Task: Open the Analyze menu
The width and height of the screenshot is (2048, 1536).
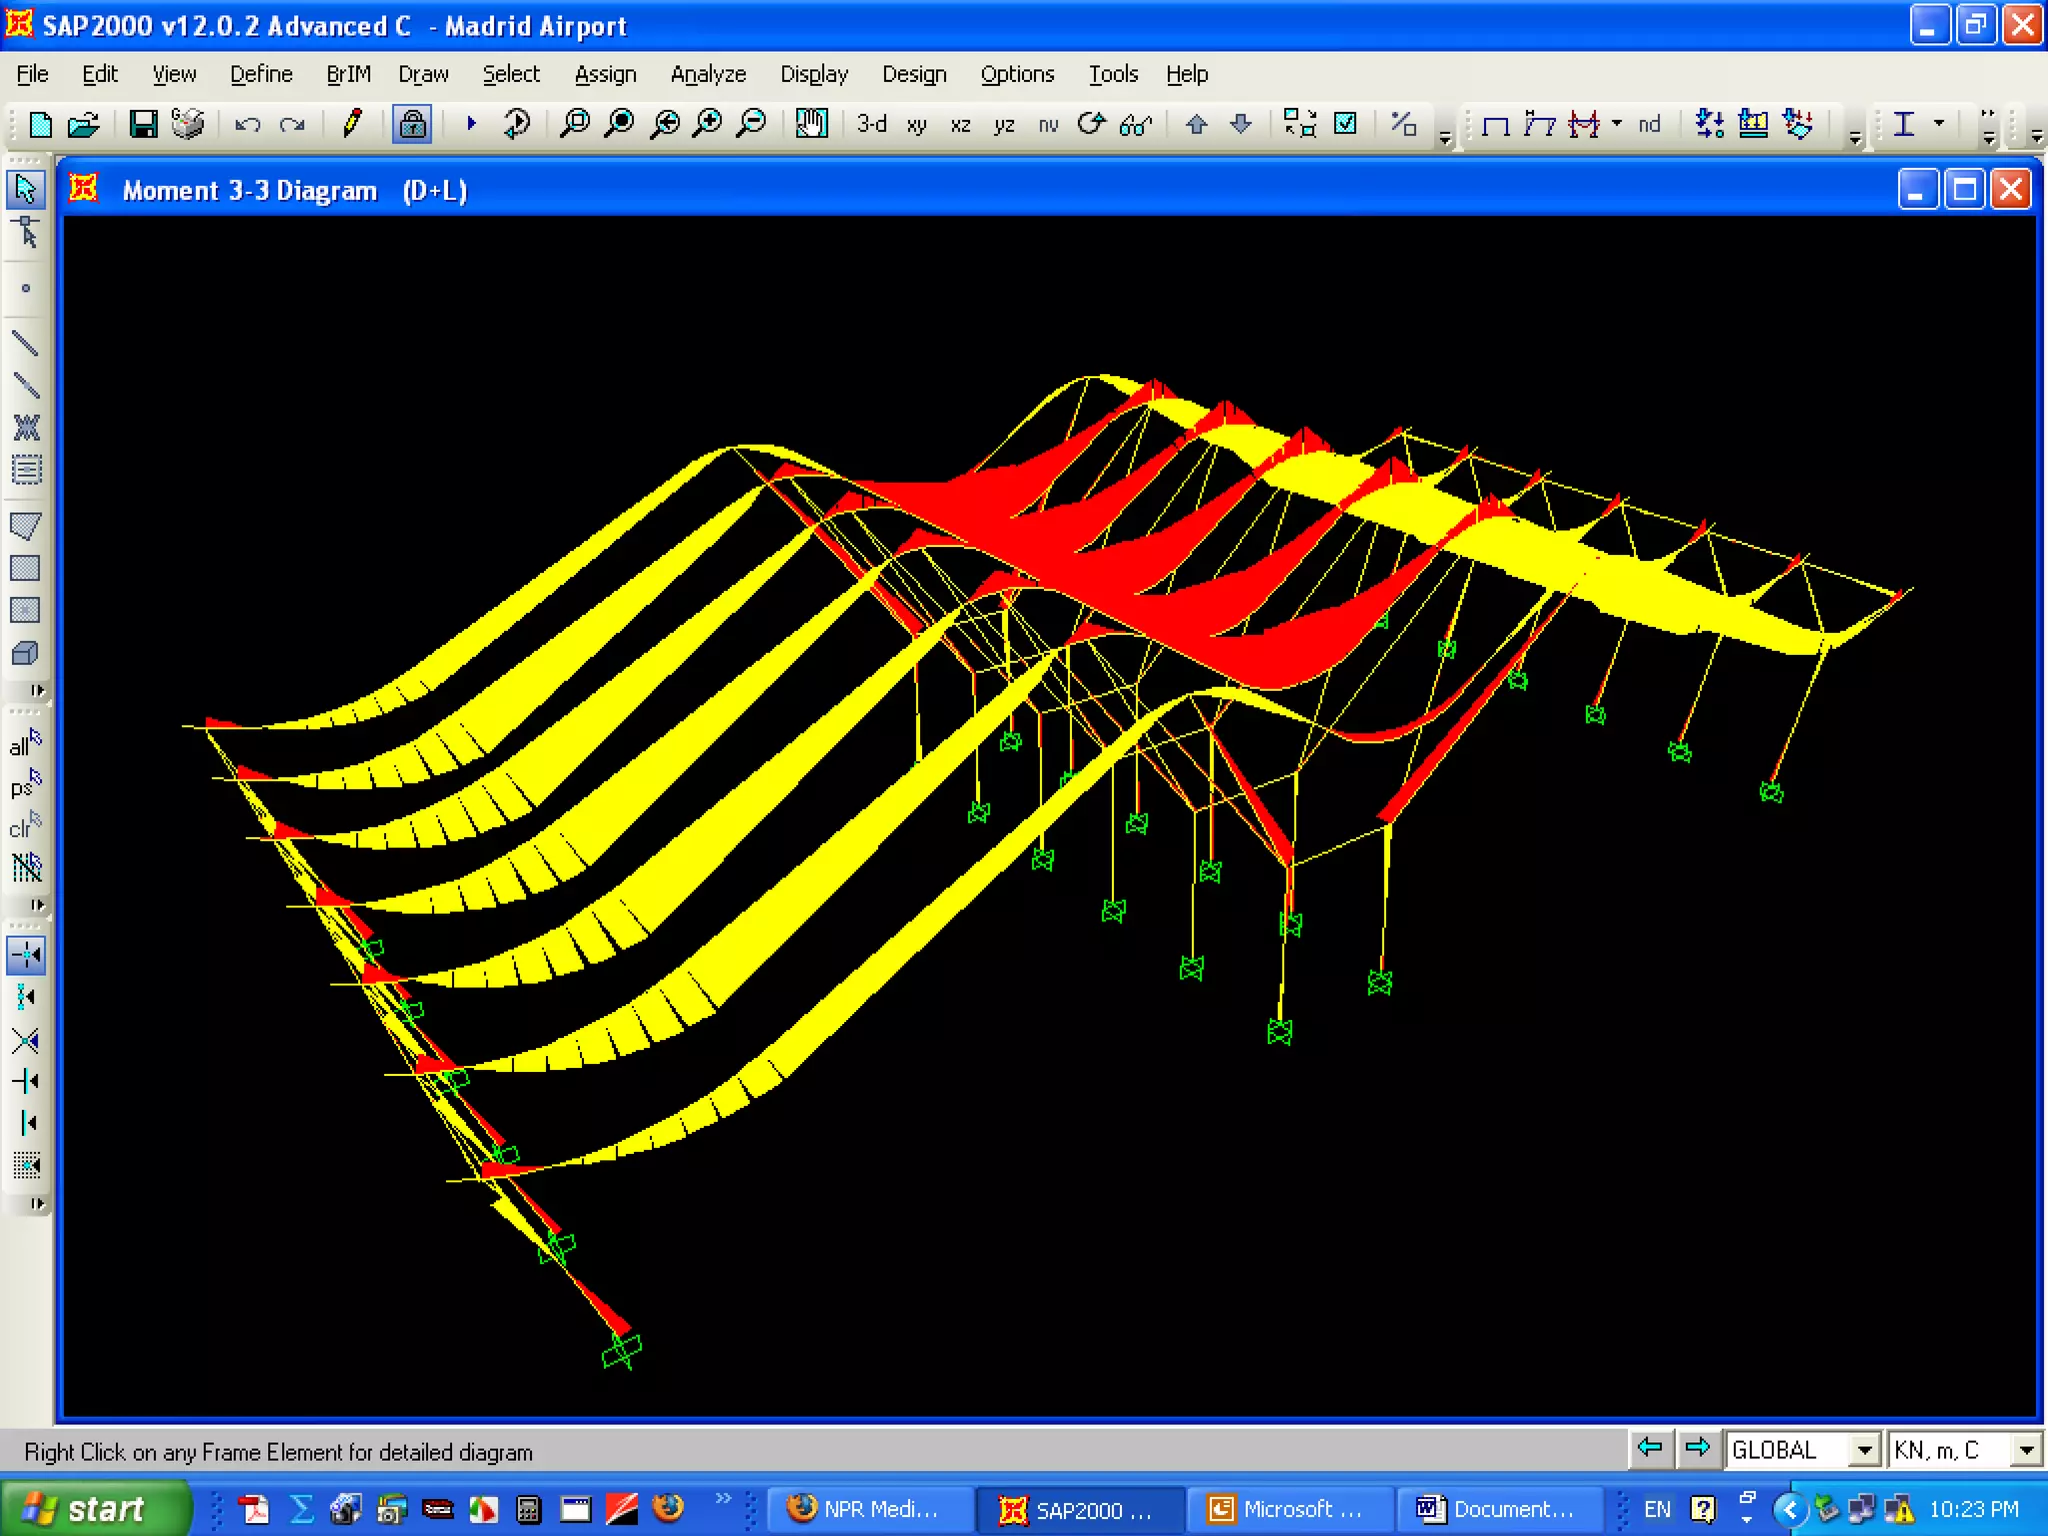Action: 707,74
